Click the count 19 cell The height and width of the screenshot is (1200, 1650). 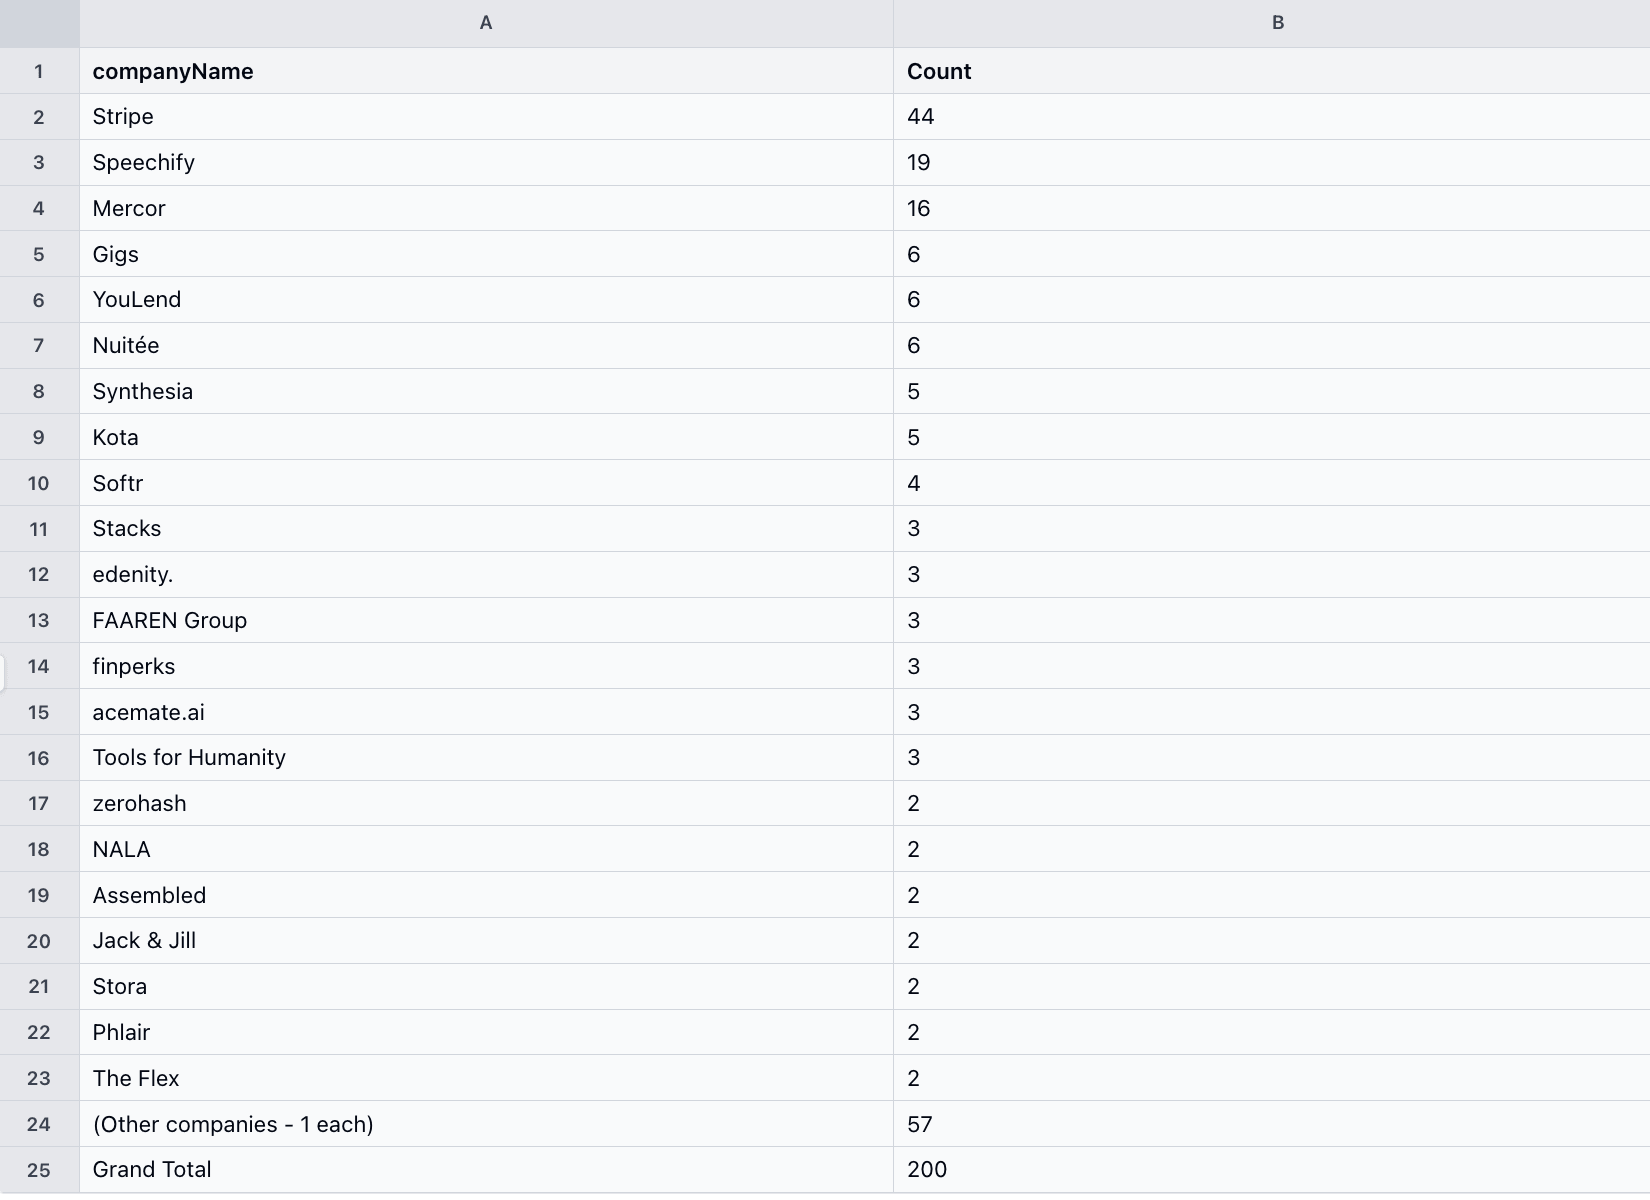pyautogui.click(x=1271, y=163)
